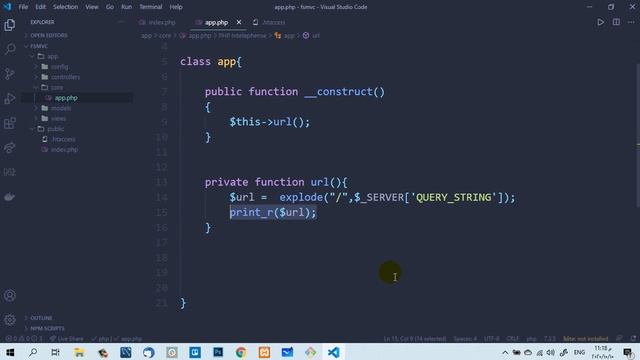Viewport: 640px width, 360px height.
Task: Change indentation via Spaces: 4
Action: coord(465,339)
